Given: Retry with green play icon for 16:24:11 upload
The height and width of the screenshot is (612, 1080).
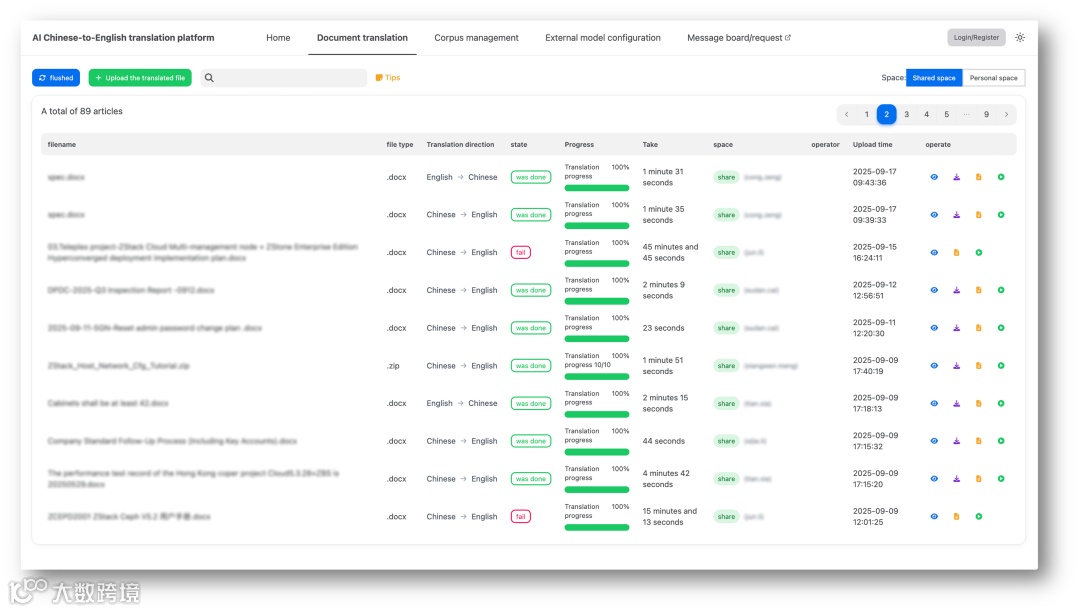Looking at the screenshot, I should click(x=979, y=253).
